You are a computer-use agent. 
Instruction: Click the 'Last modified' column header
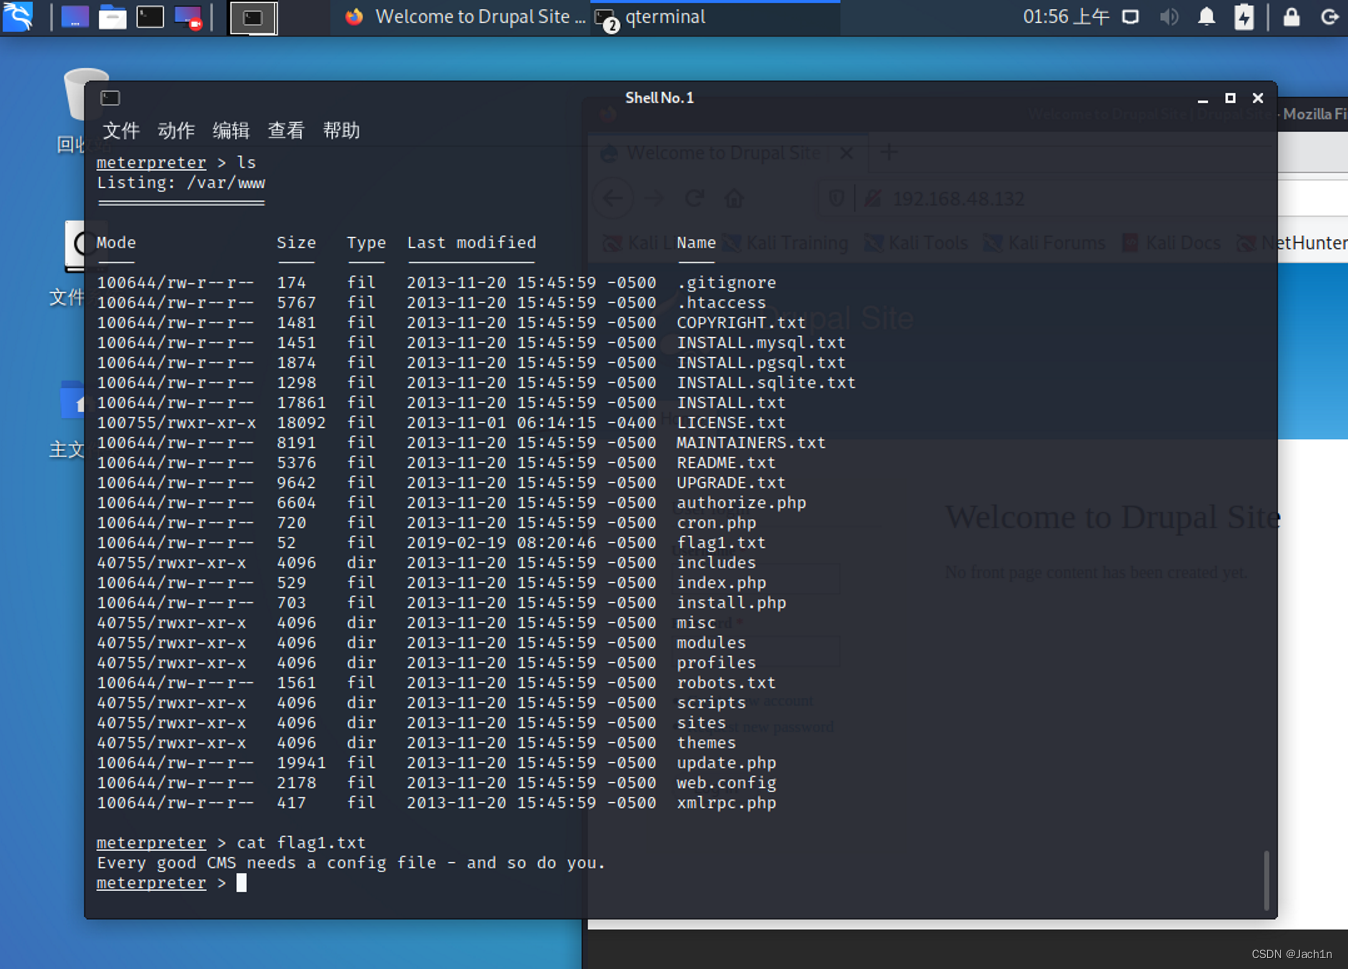click(x=471, y=243)
